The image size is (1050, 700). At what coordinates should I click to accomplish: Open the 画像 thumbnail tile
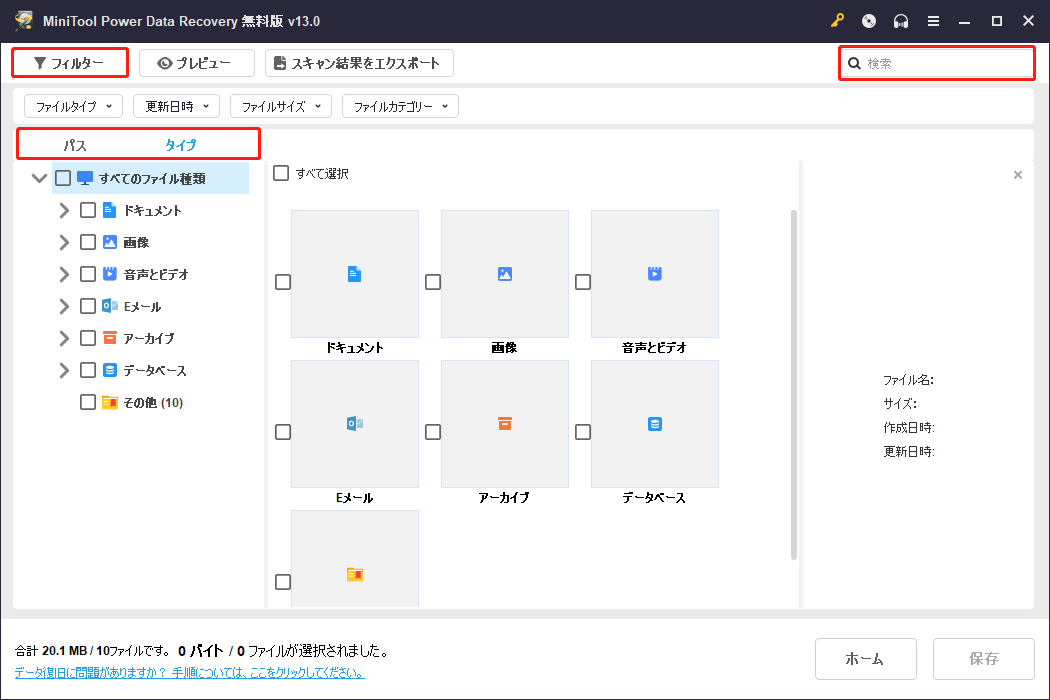505,274
